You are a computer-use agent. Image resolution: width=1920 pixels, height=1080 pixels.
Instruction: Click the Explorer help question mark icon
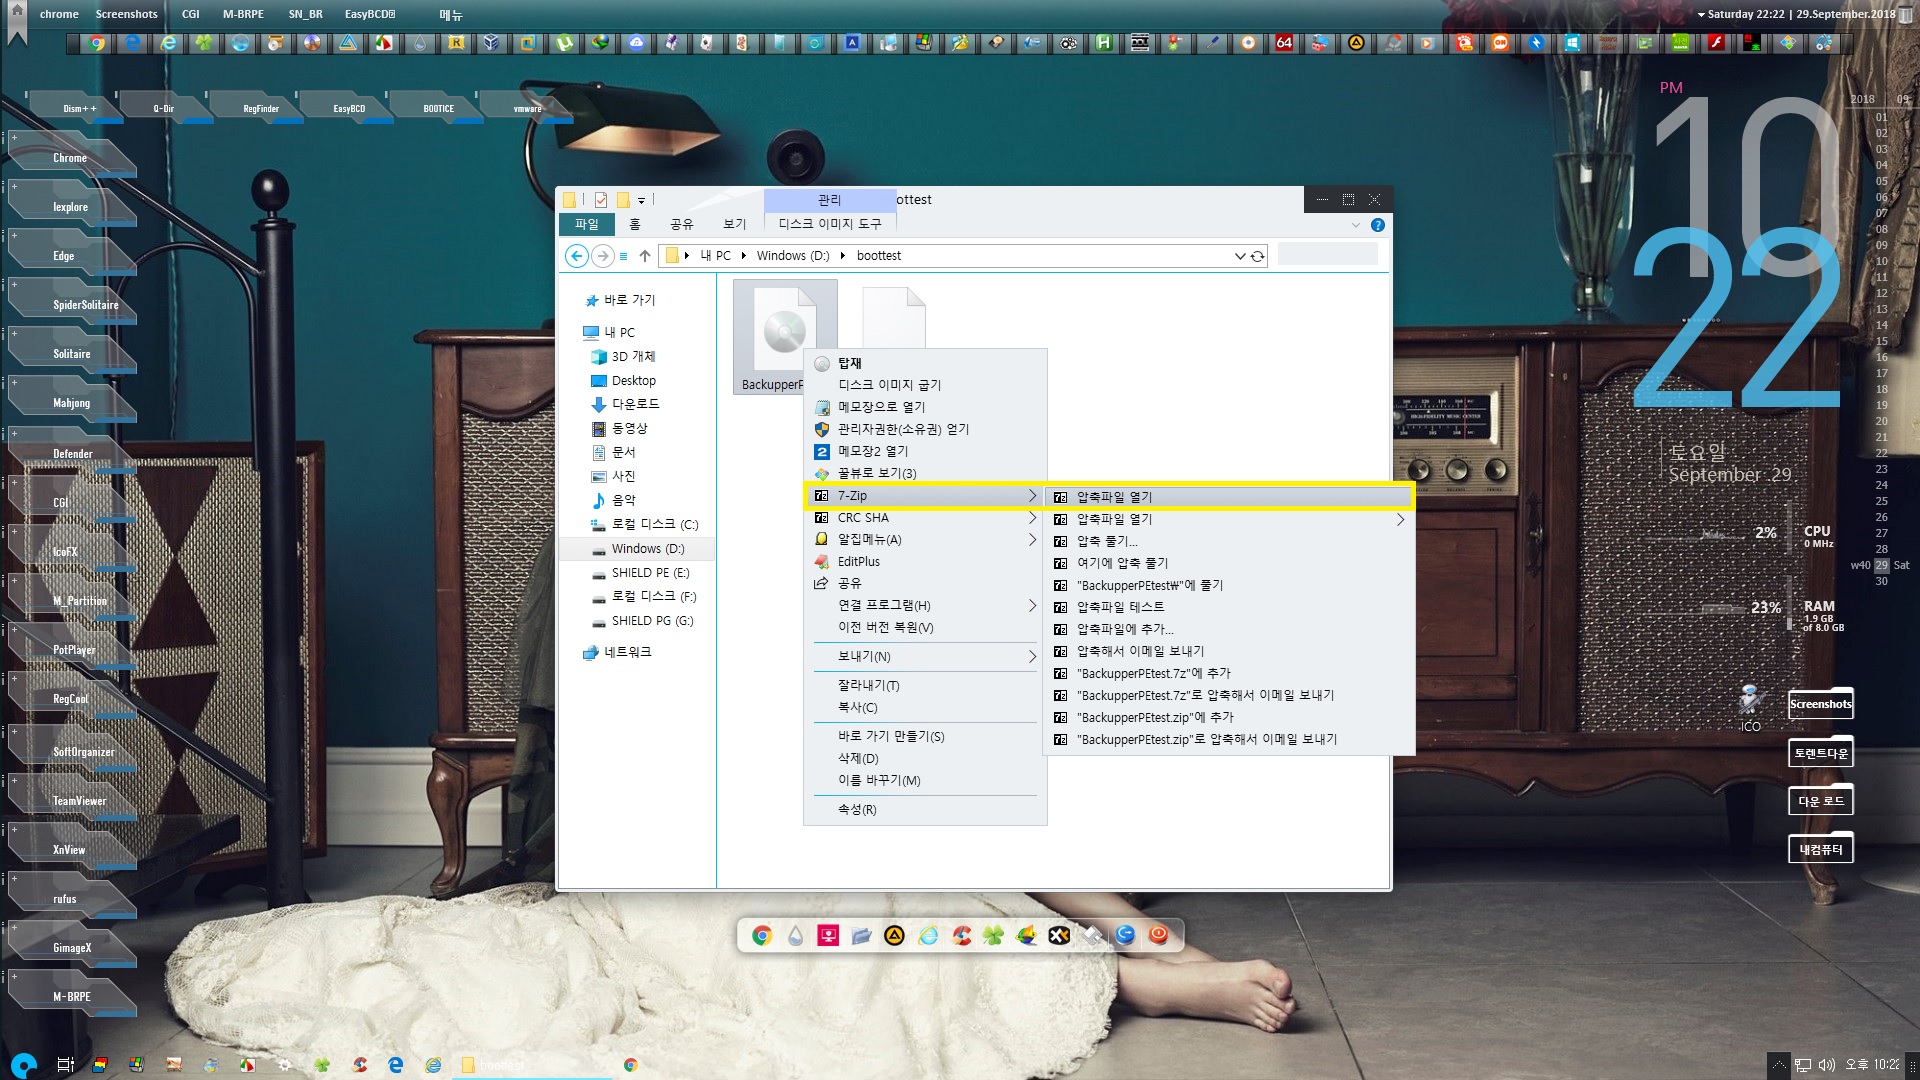[1377, 225]
